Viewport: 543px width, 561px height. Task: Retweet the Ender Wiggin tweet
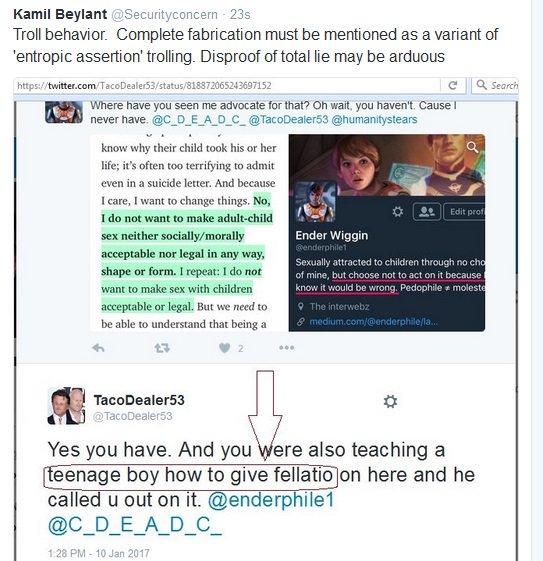(x=162, y=347)
